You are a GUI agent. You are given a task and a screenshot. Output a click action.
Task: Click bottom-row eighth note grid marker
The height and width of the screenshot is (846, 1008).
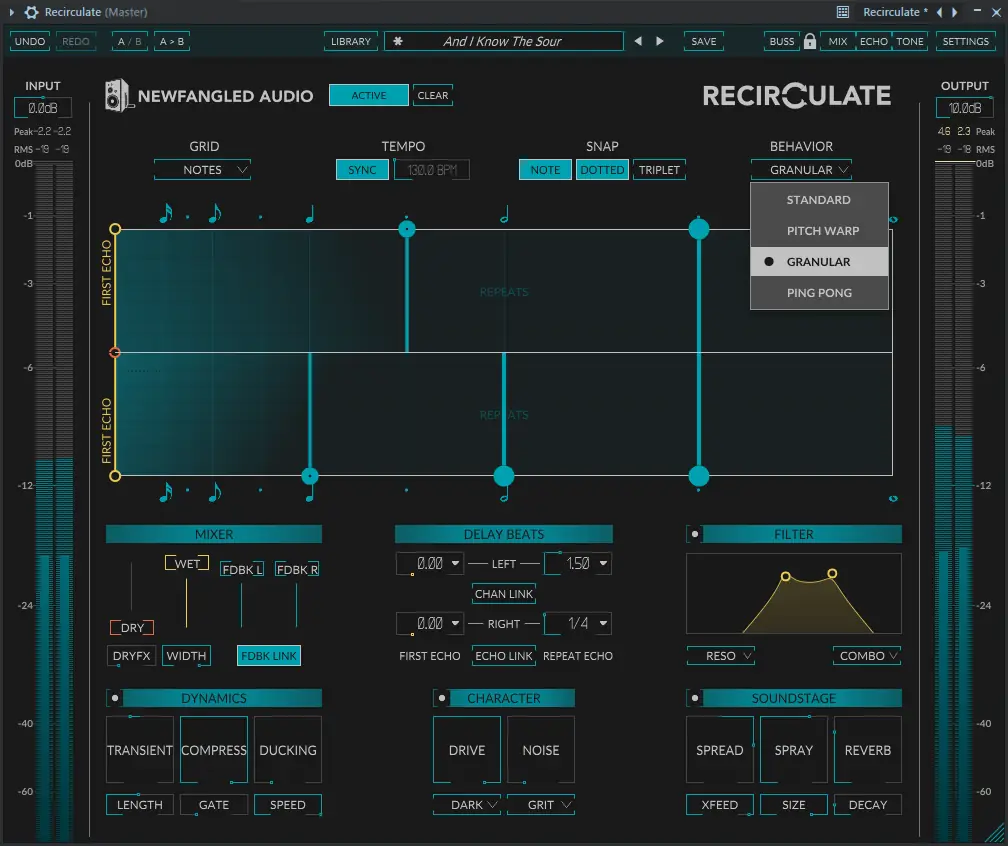[x=215, y=492]
